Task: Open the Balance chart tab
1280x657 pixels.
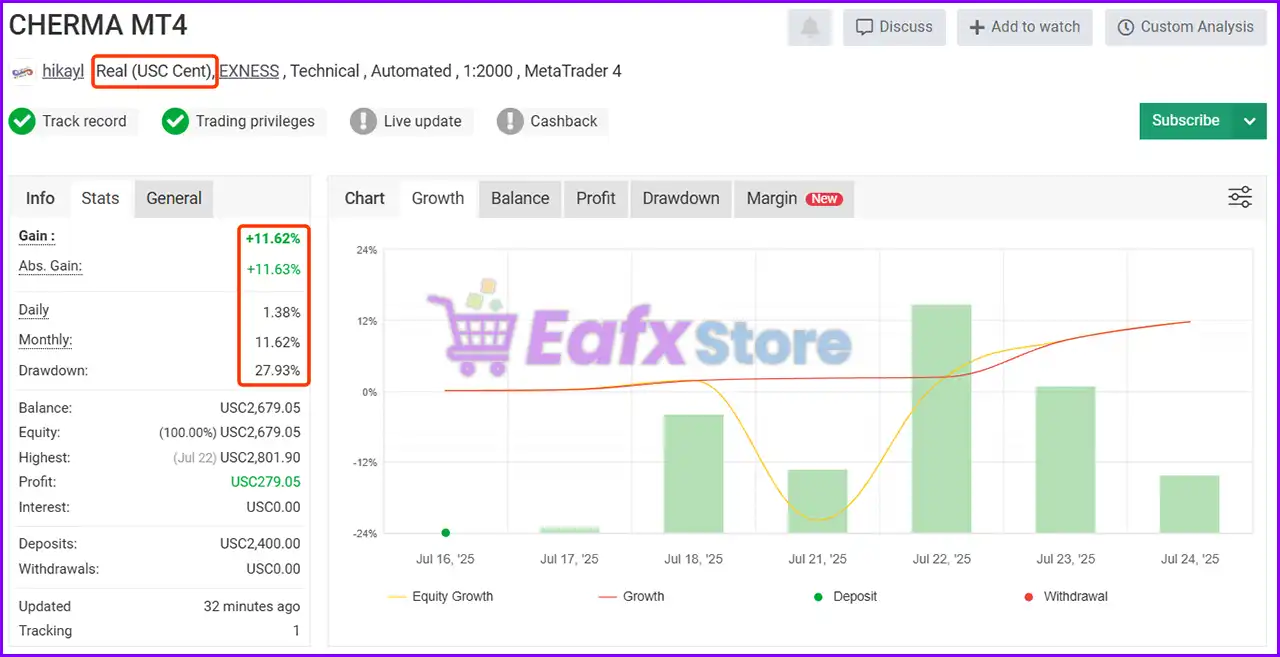Action: tap(520, 198)
